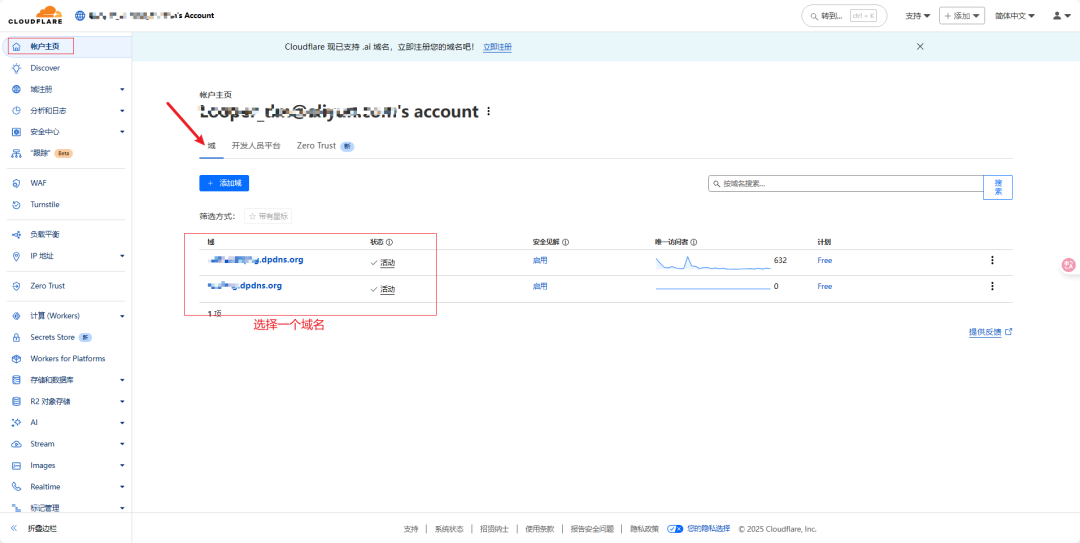The height and width of the screenshot is (543, 1080).
Task: Toggle 您的隐私选择 privacy switch
Action: click(x=674, y=529)
